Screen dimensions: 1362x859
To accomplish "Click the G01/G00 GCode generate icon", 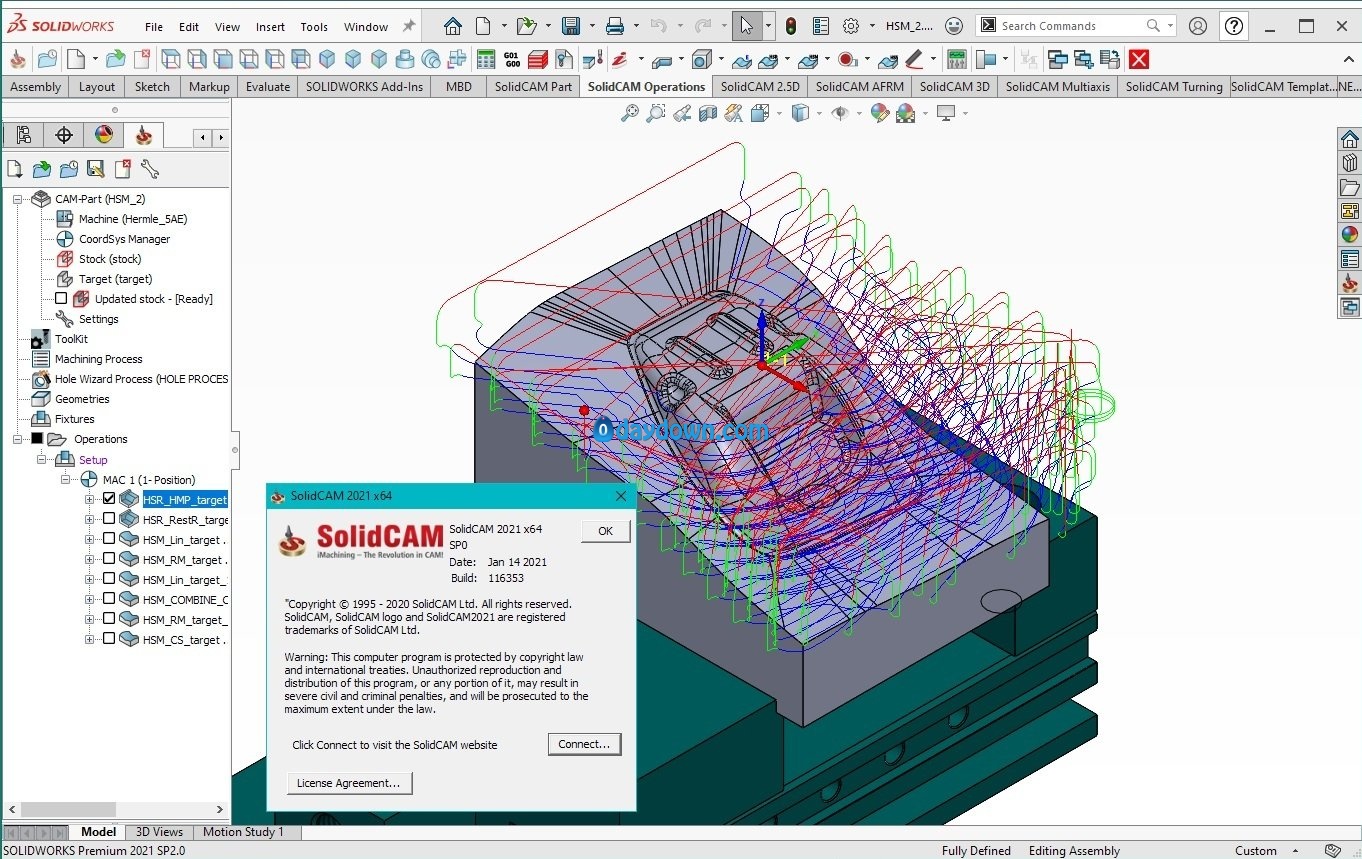I will 512,59.
